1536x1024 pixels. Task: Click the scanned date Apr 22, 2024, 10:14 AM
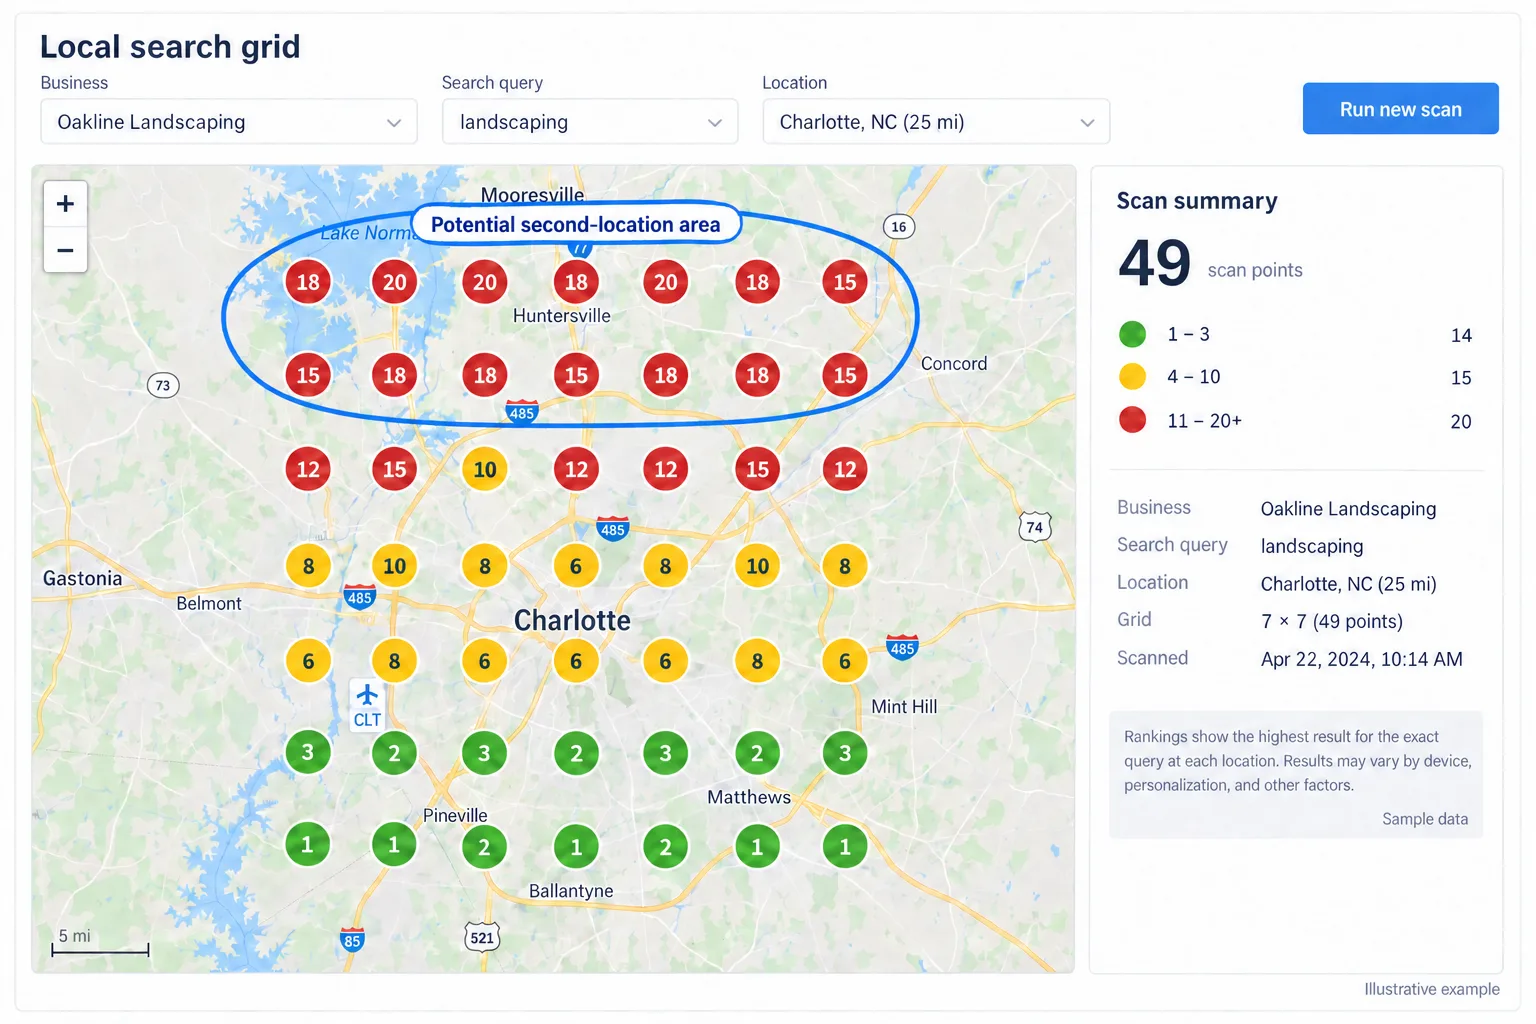pos(1362,659)
